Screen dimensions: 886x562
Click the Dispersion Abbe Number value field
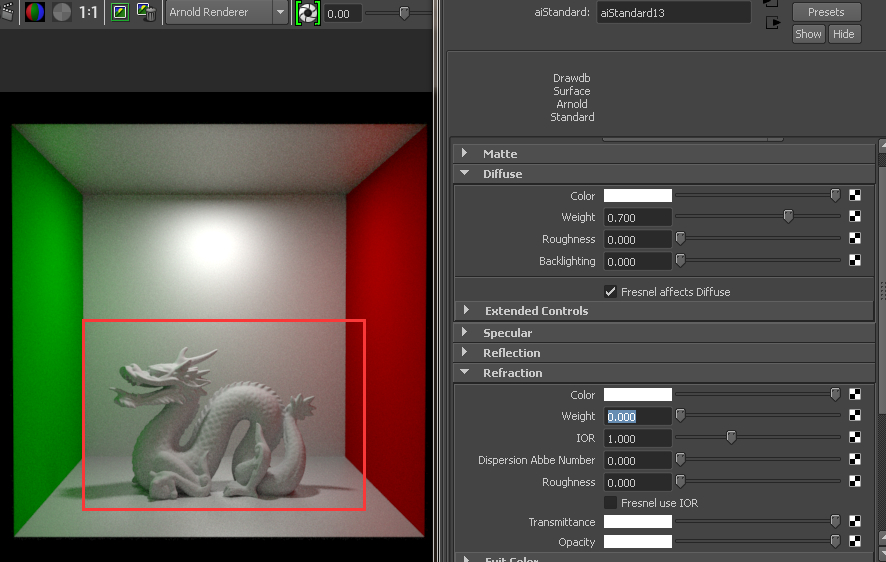(637, 460)
